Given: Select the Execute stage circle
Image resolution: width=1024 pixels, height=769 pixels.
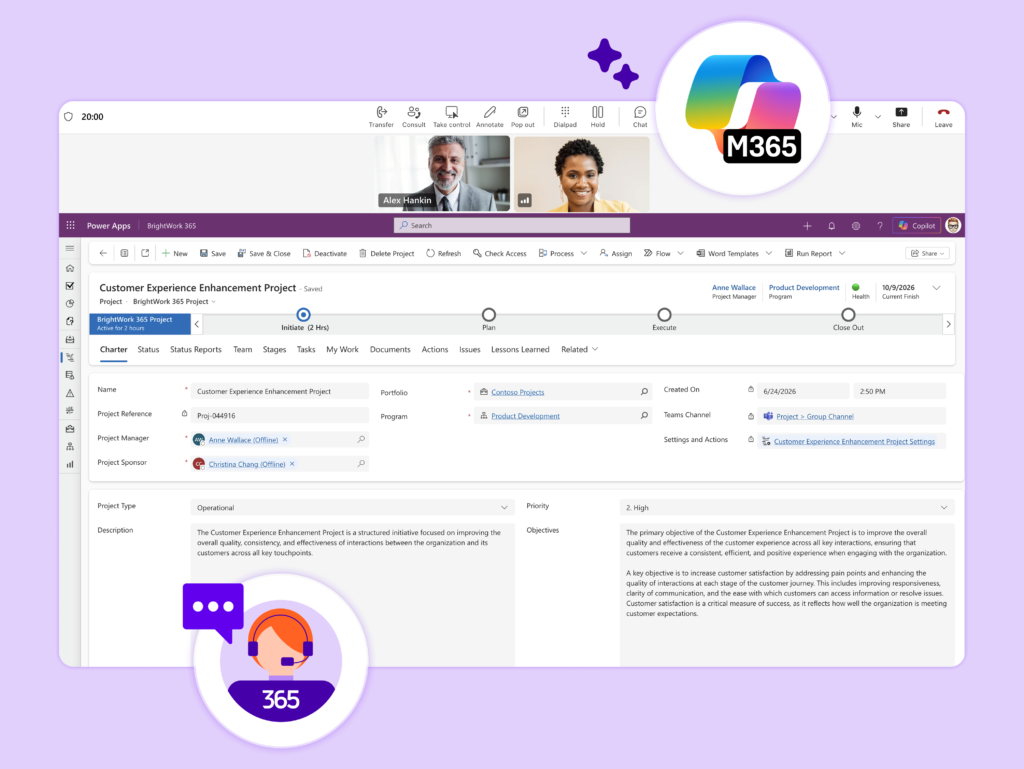Looking at the screenshot, I should (664, 315).
